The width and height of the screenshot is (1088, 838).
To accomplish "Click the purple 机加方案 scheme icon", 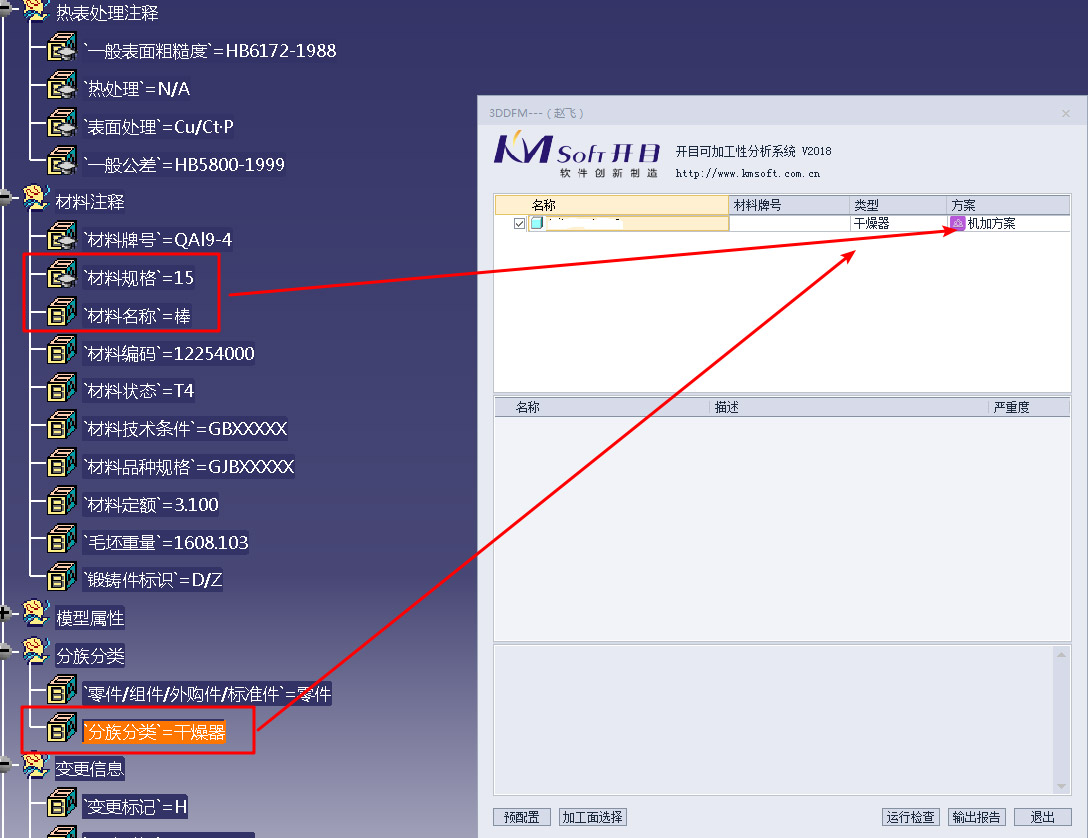I will pos(957,222).
